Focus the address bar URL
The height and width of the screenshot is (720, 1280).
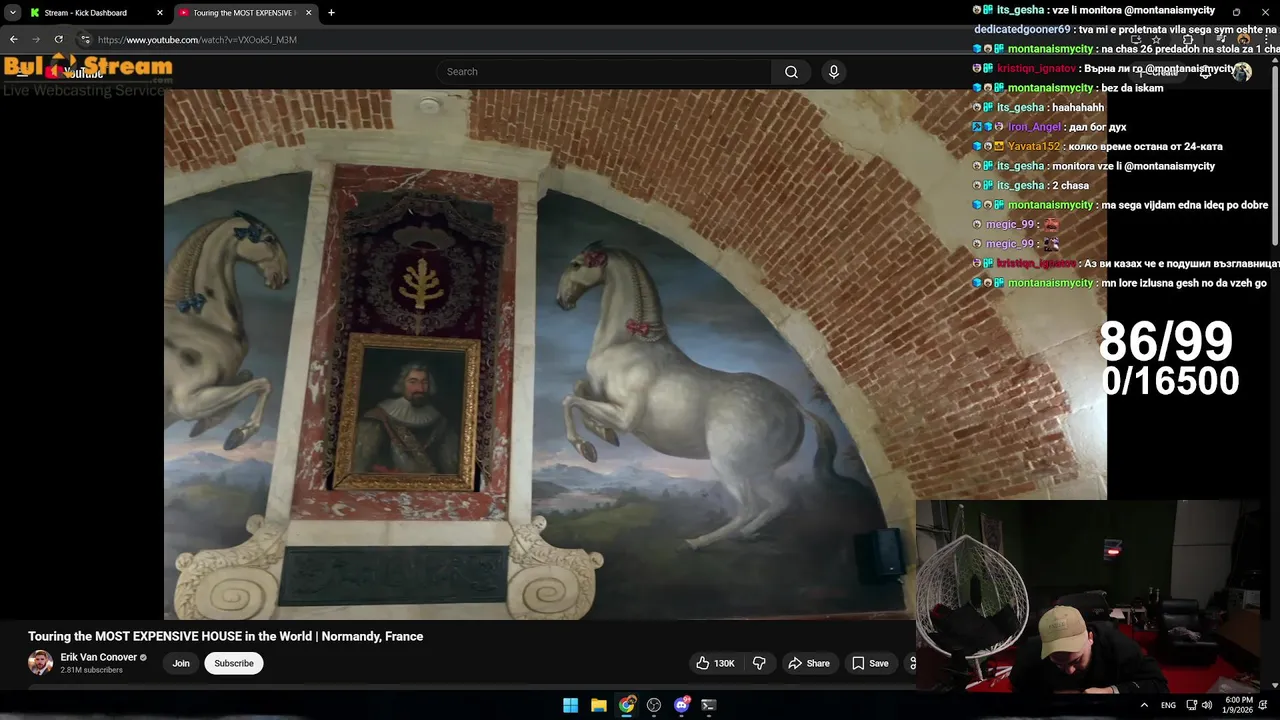(197, 40)
